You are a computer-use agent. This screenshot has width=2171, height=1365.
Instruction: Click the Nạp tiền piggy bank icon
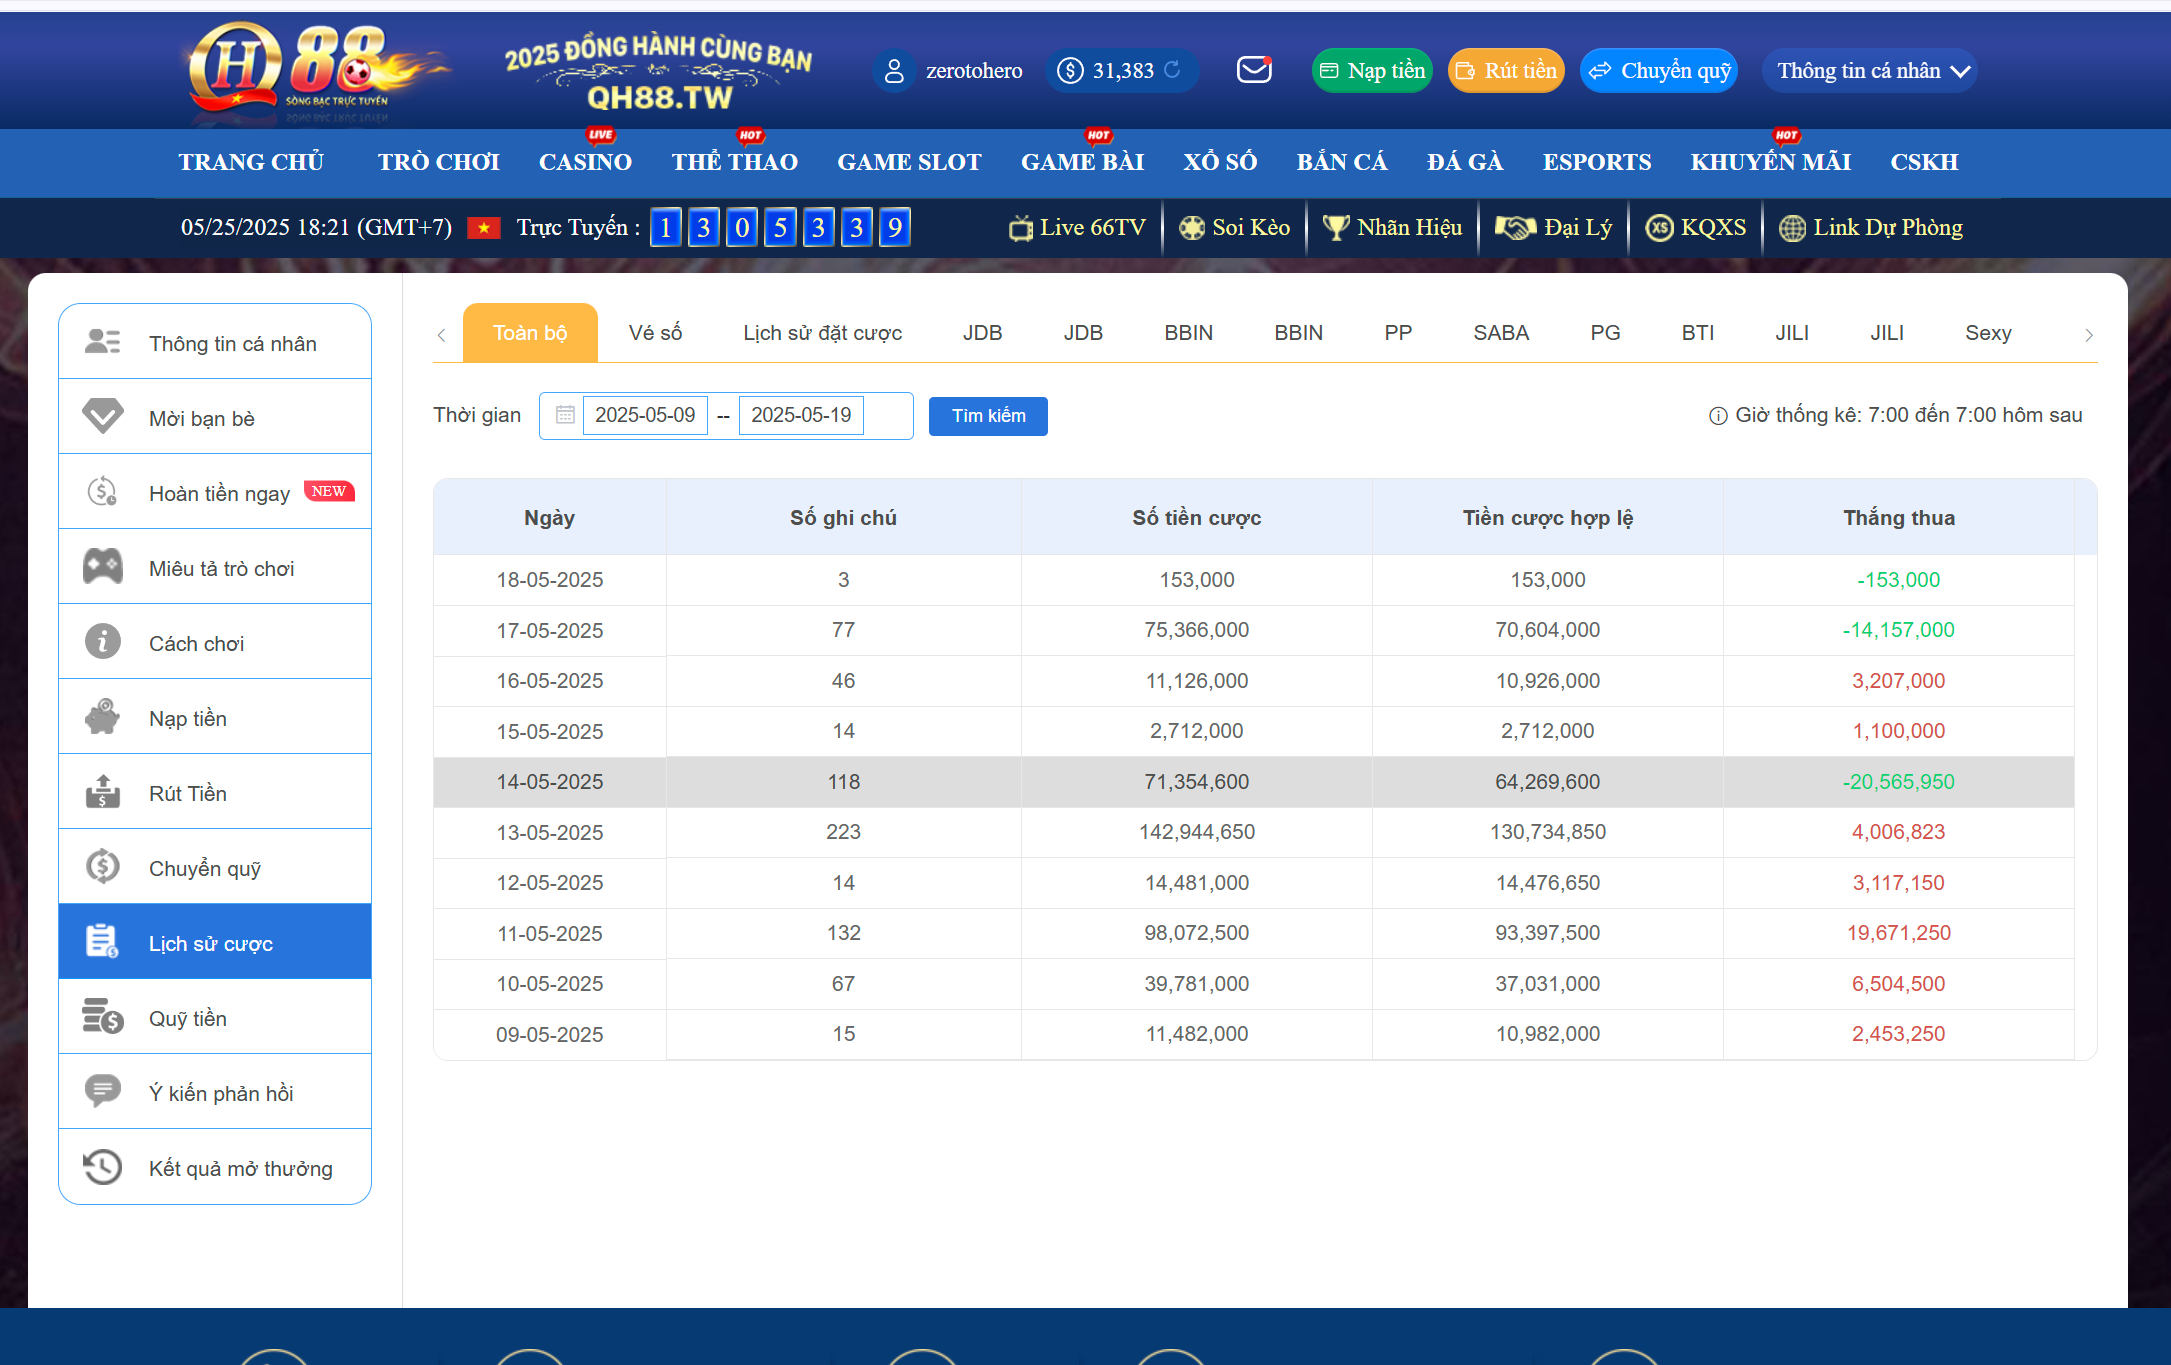(x=102, y=717)
